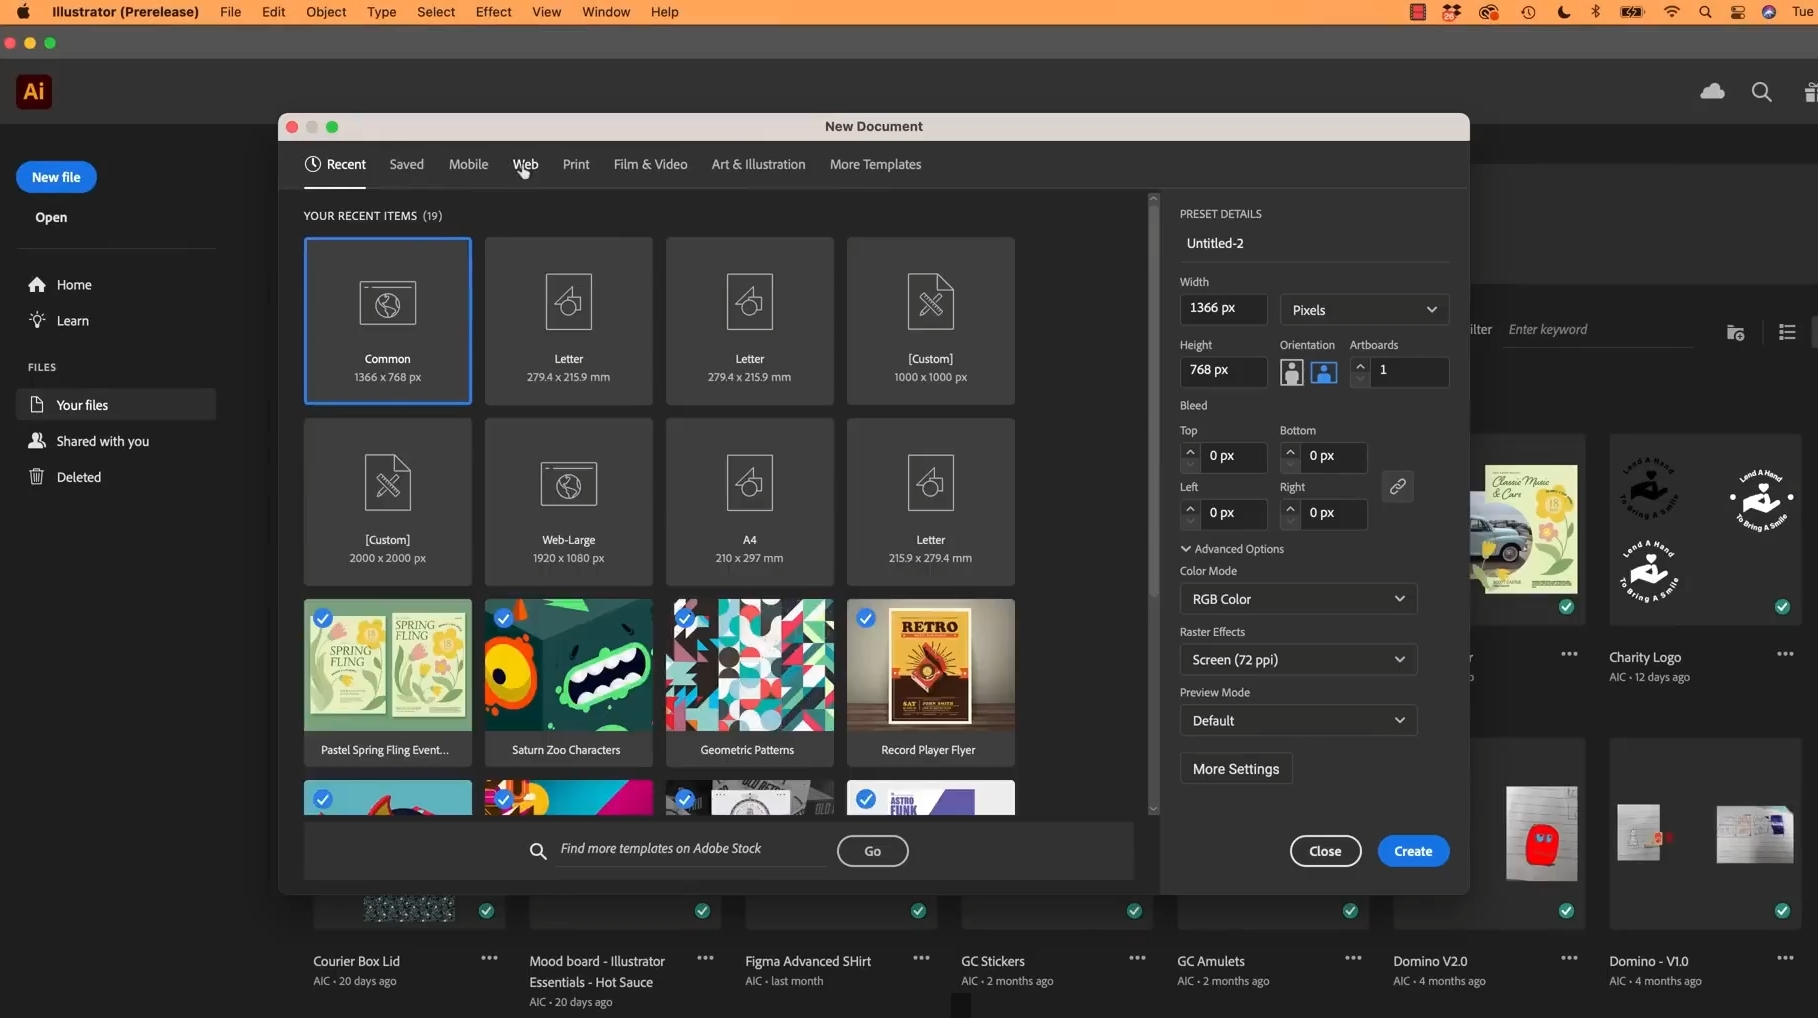The width and height of the screenshot is (1818, 1018).
Task: Open the Screen (72 ppi) raster effects dropdown
Action: coord(1297,660)
